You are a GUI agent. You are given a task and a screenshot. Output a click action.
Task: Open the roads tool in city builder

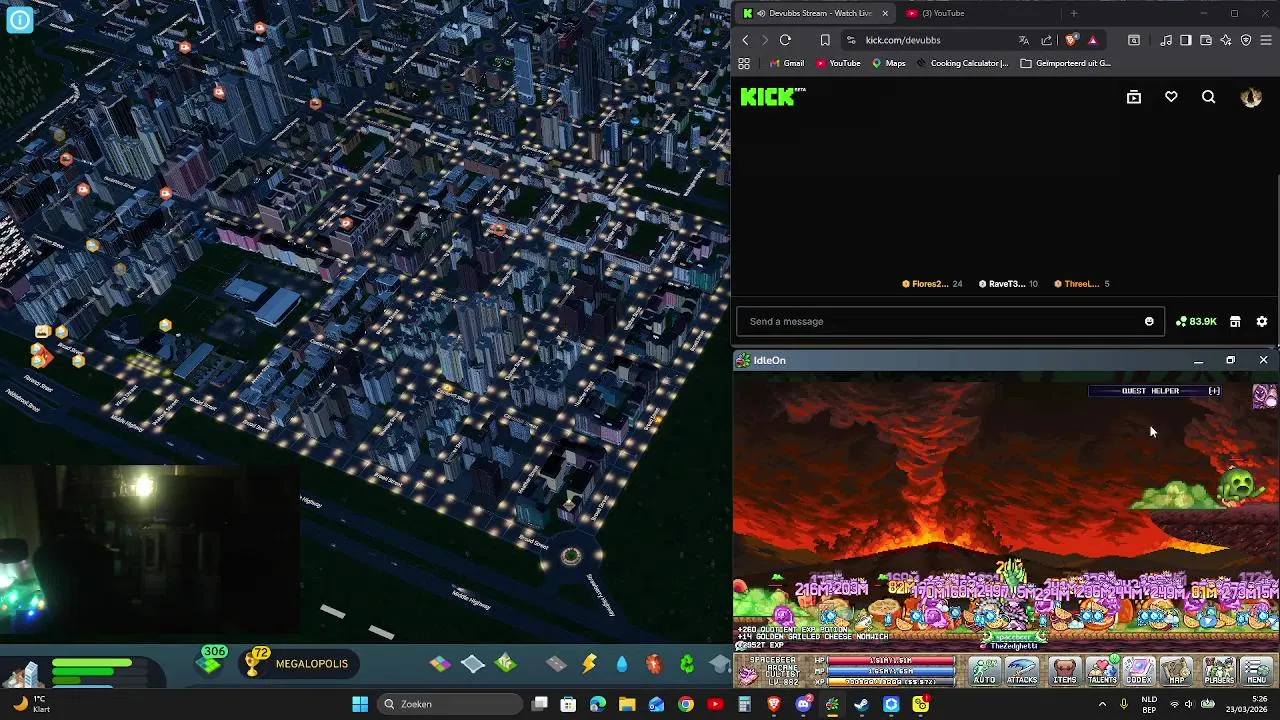click(556, 663)
